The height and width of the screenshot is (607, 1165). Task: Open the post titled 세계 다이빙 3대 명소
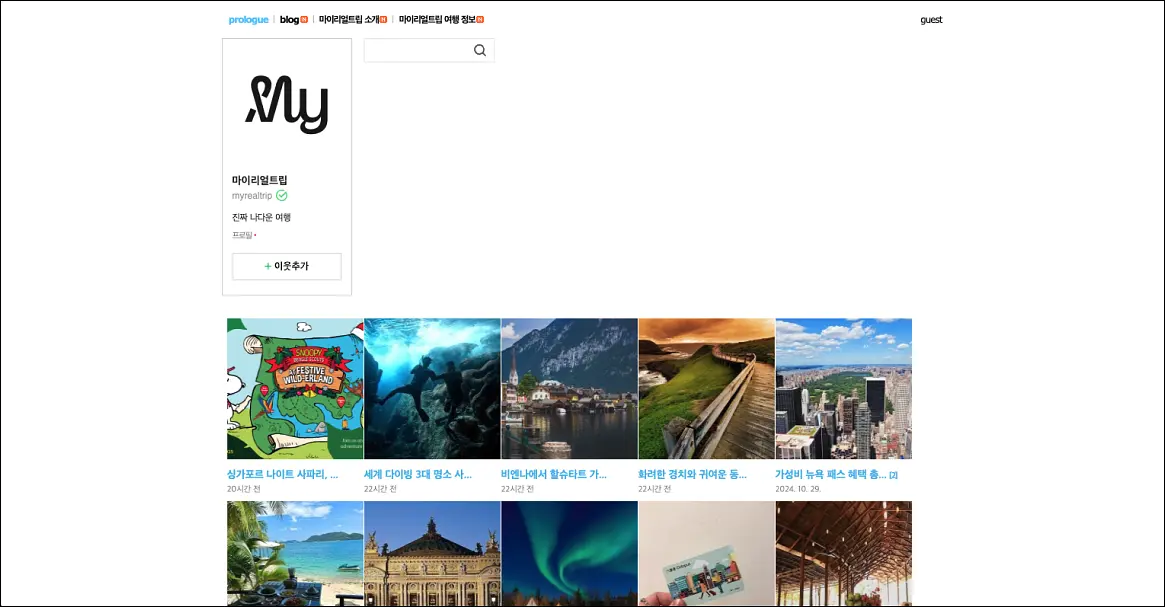[418, 474]
